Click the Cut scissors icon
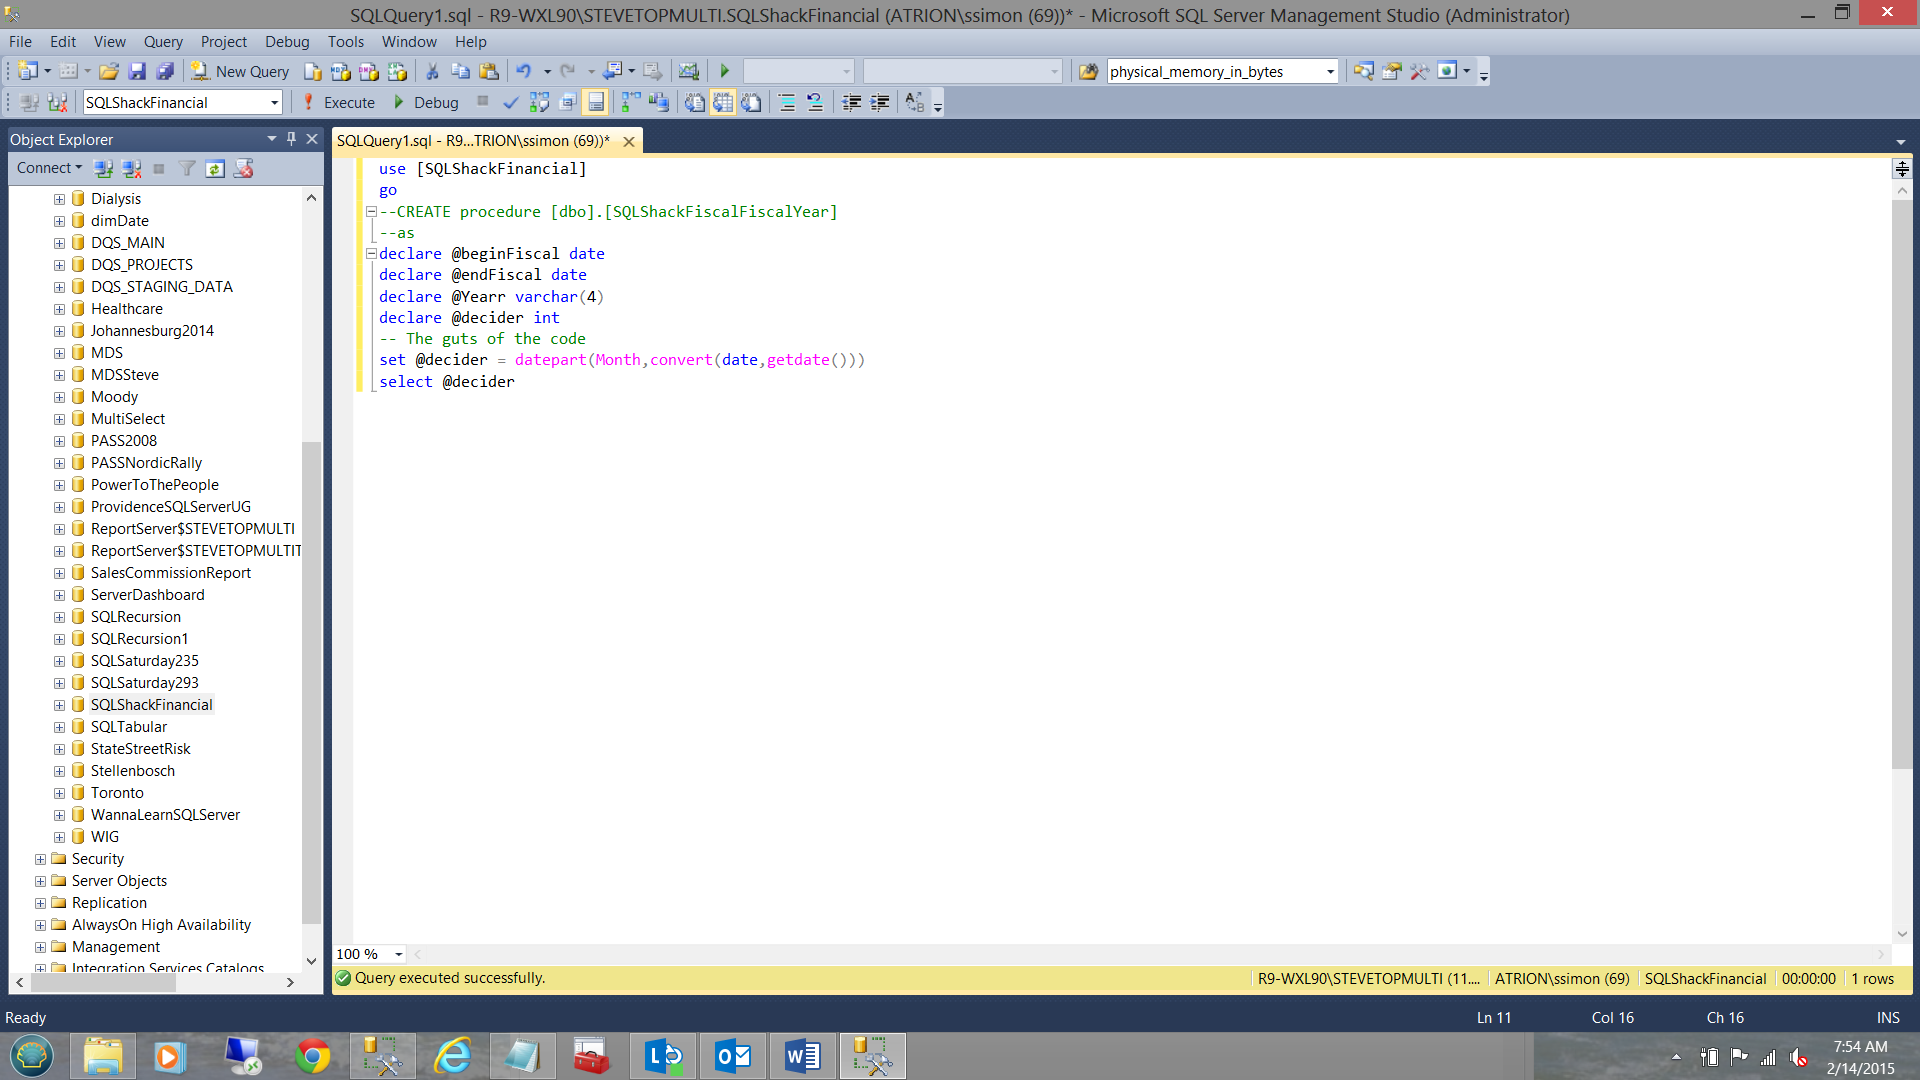 point(432,71)
